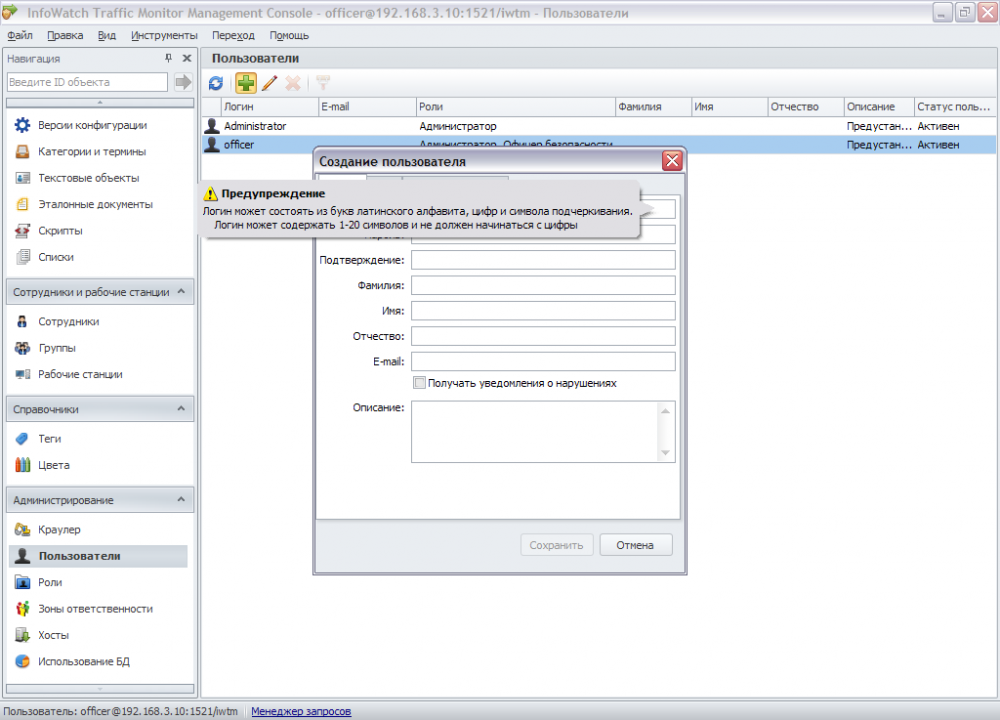This screenshot has height=720, width=1000.
Task: Select the Administrator user row
Action: click(x=599, y=126)
